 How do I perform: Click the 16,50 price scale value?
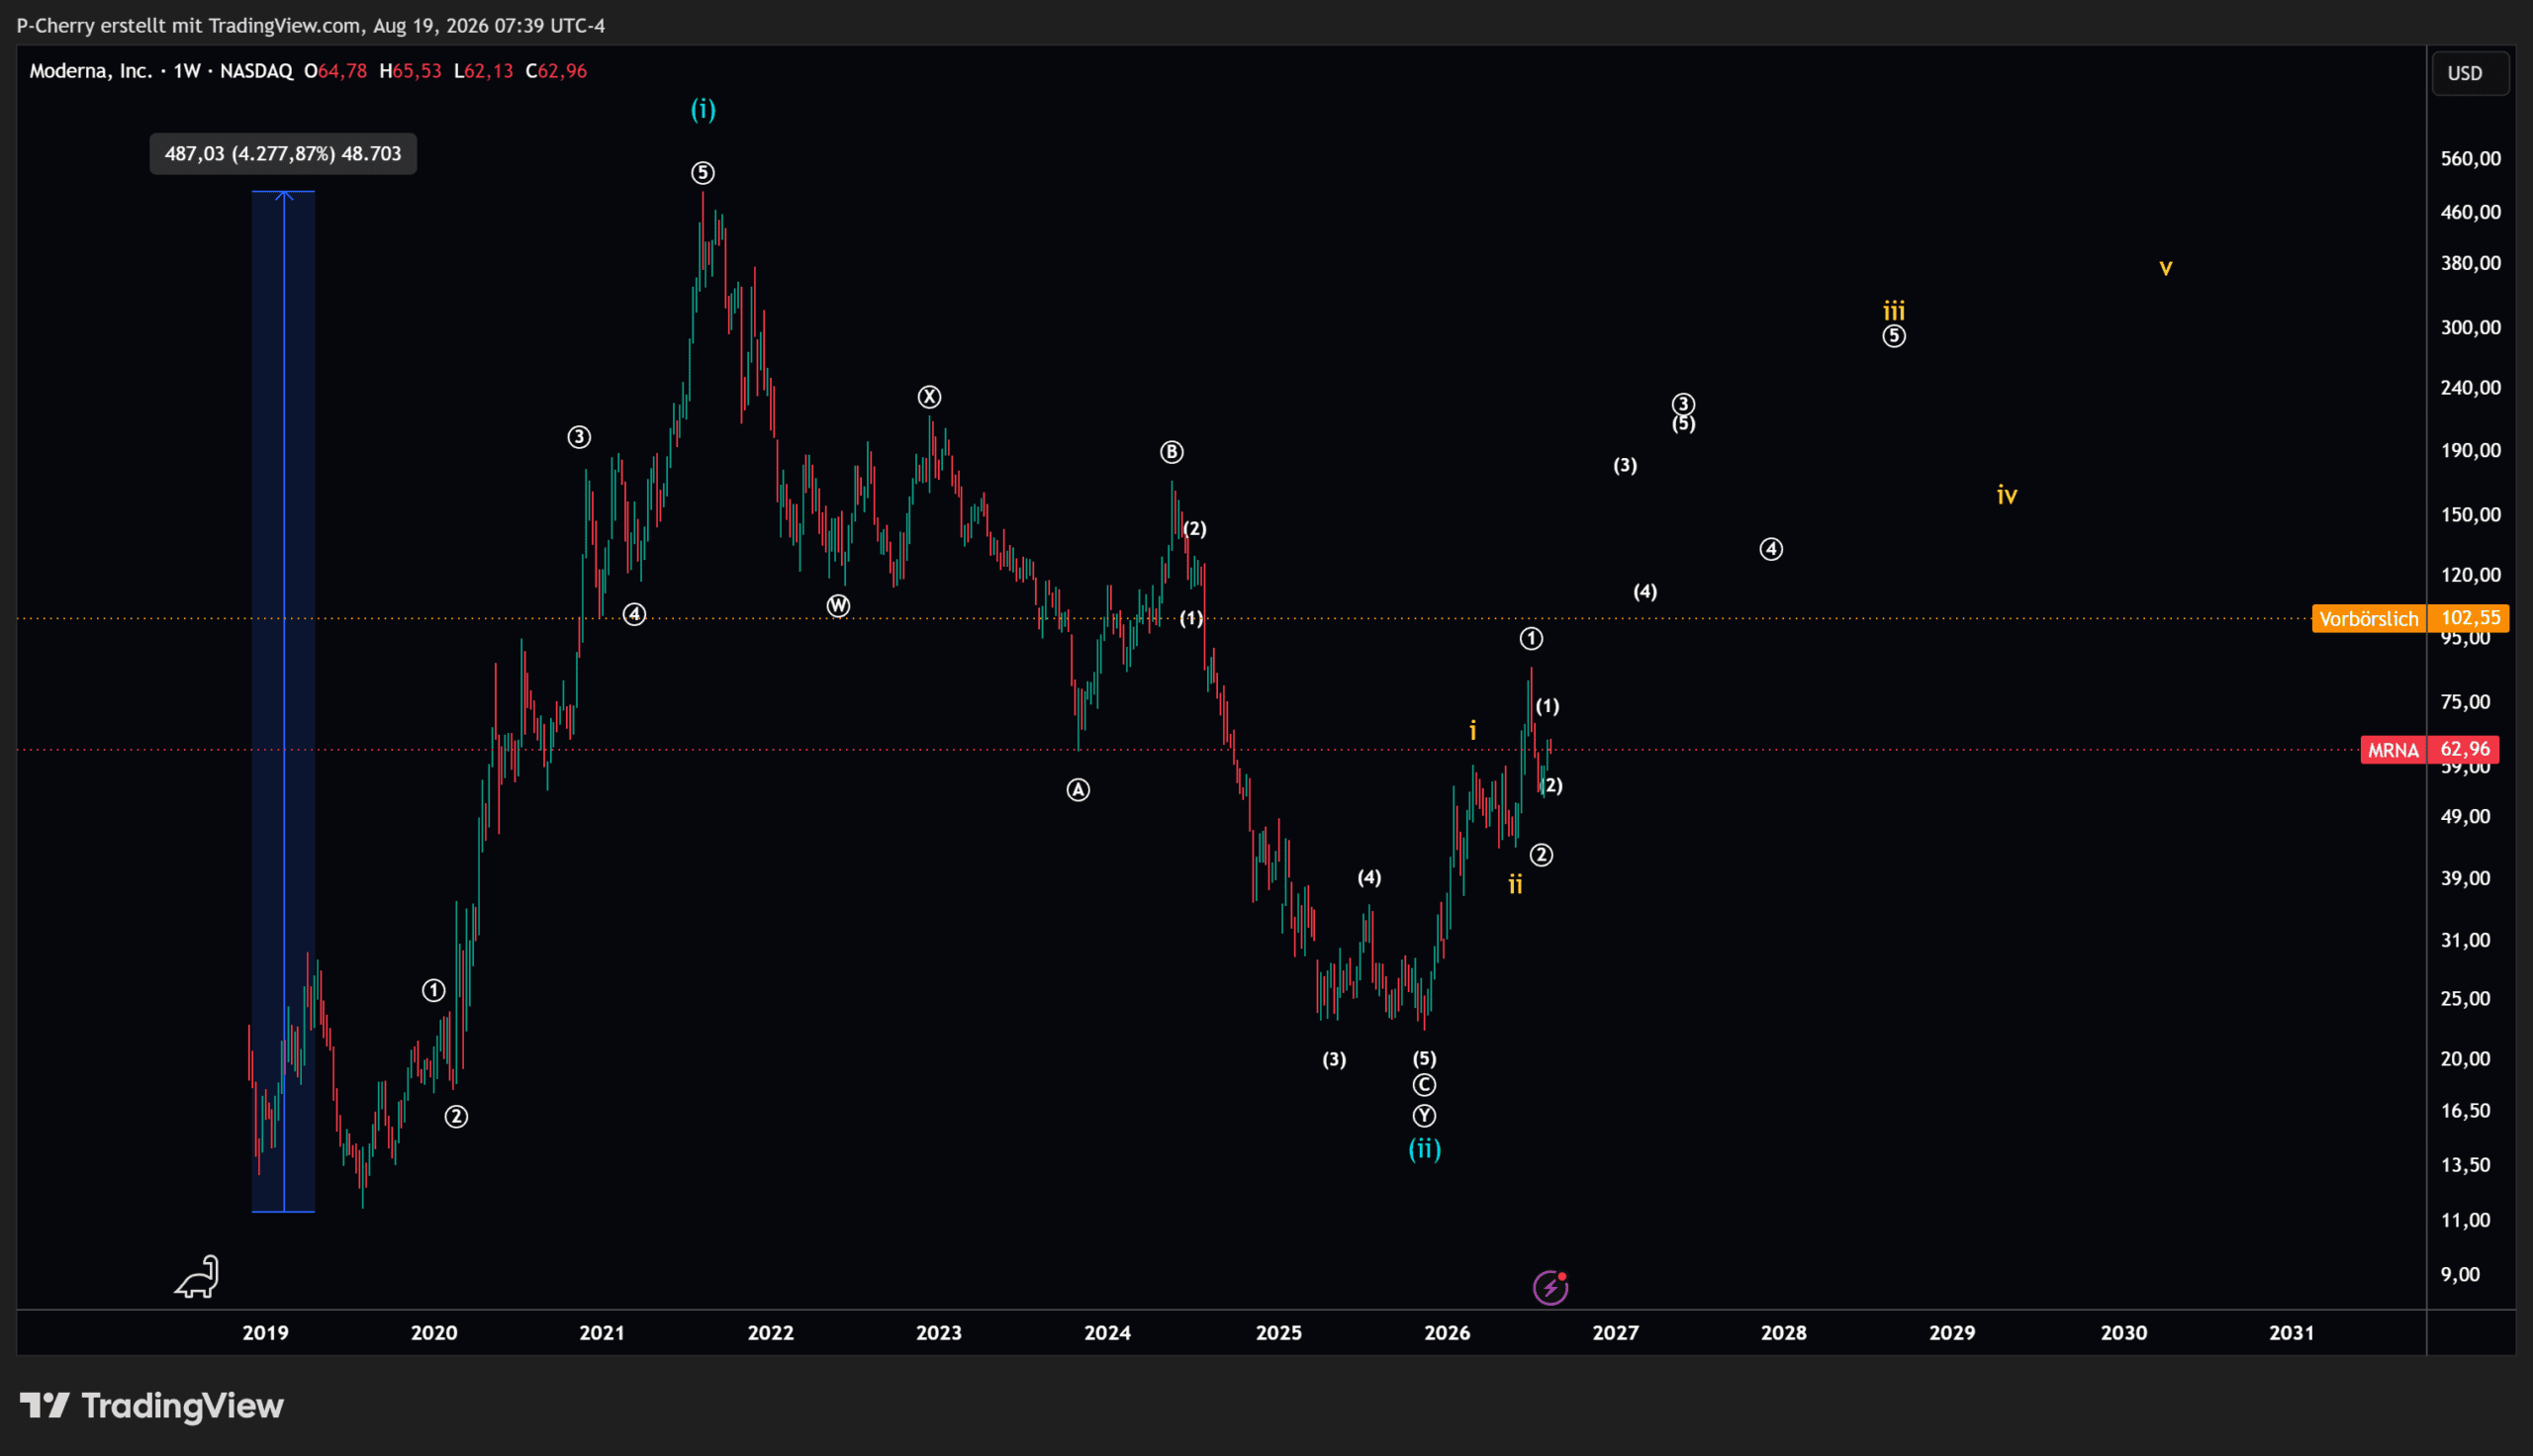(x=2465, y=1111)
